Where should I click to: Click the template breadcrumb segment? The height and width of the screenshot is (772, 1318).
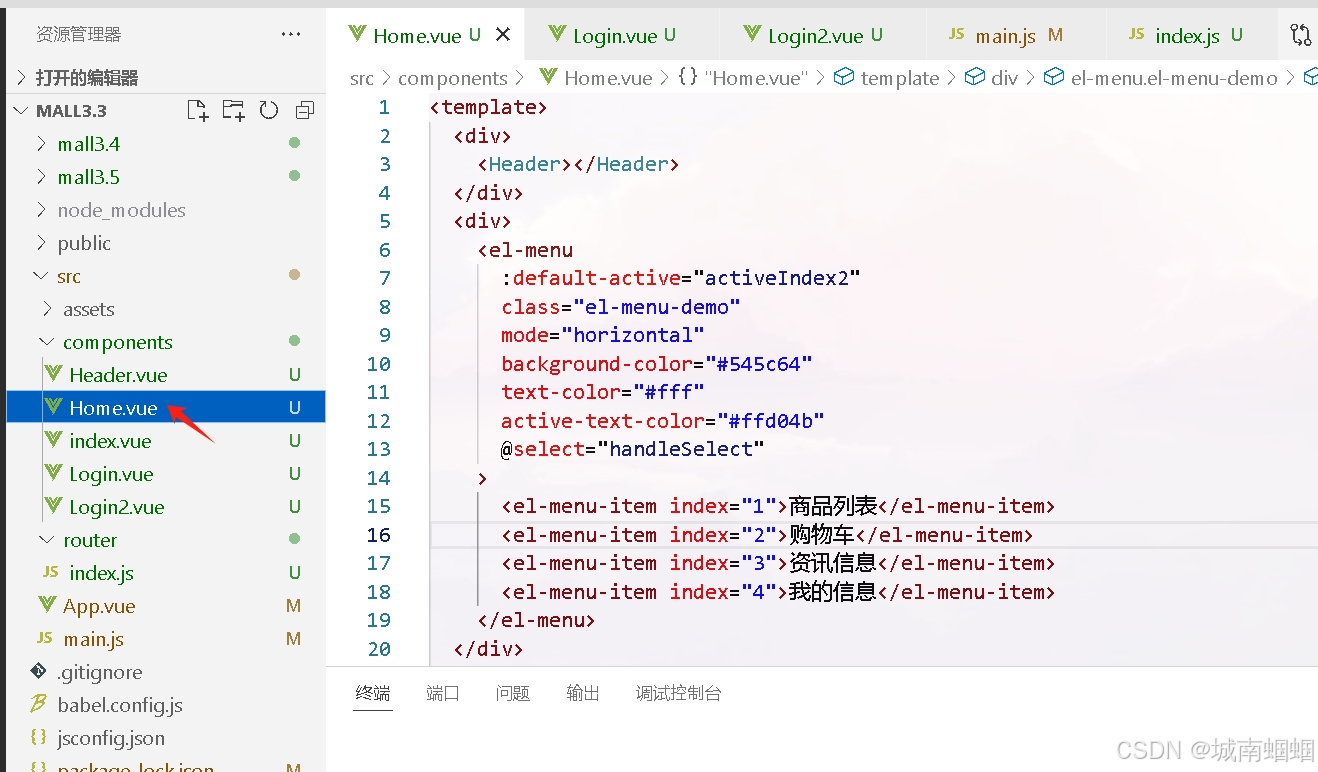tap(900, 77)
